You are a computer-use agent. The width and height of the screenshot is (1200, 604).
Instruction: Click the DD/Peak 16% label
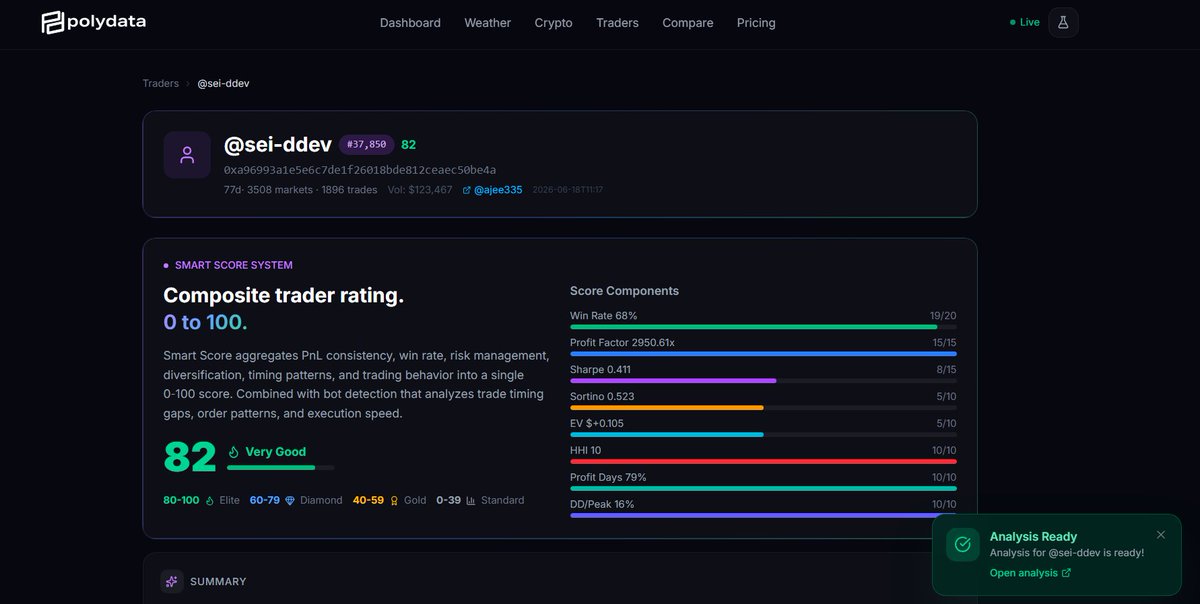[602, 504]
